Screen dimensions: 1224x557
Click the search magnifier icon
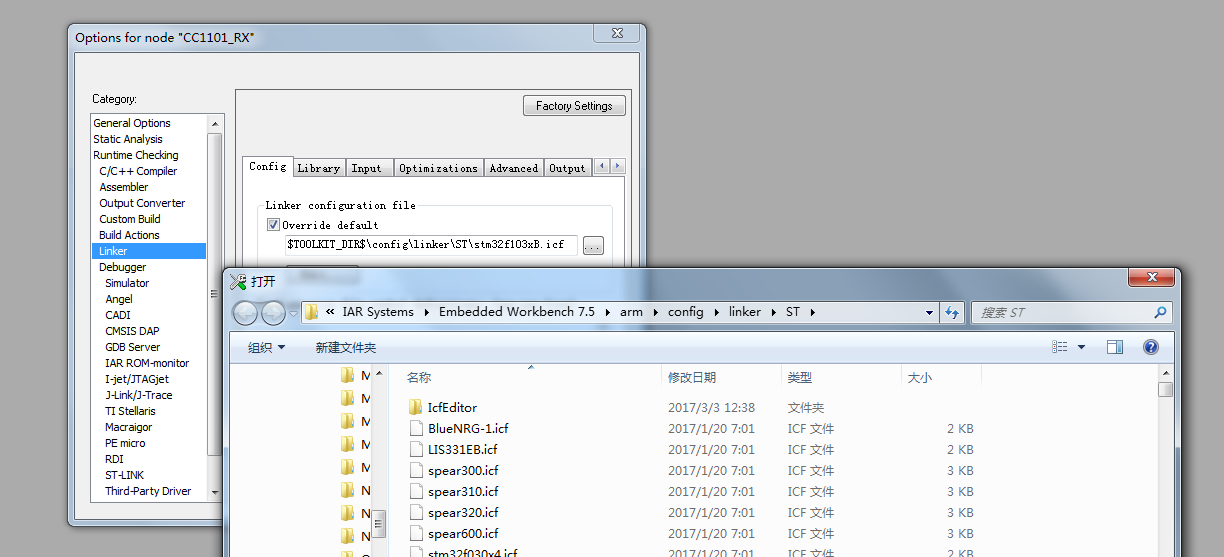1160,313
